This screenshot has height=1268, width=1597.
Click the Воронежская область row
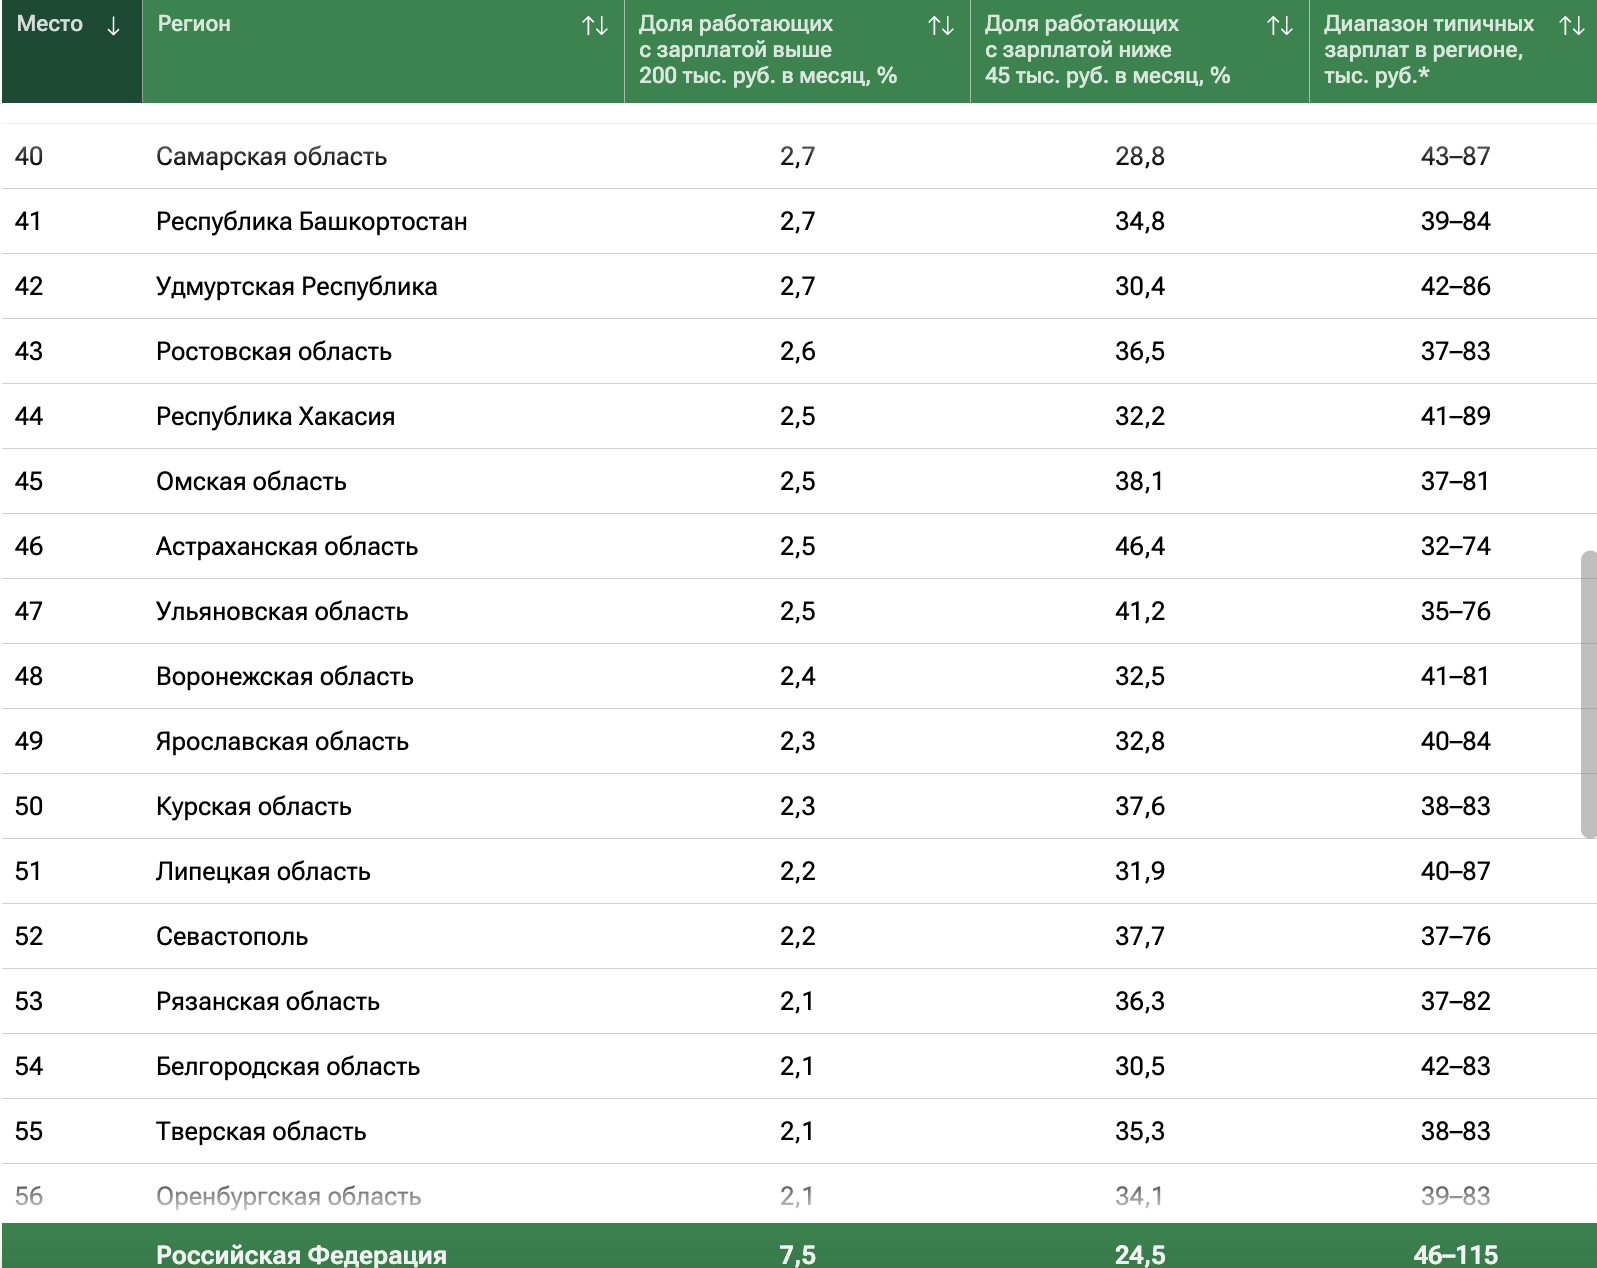pos(284,677)
